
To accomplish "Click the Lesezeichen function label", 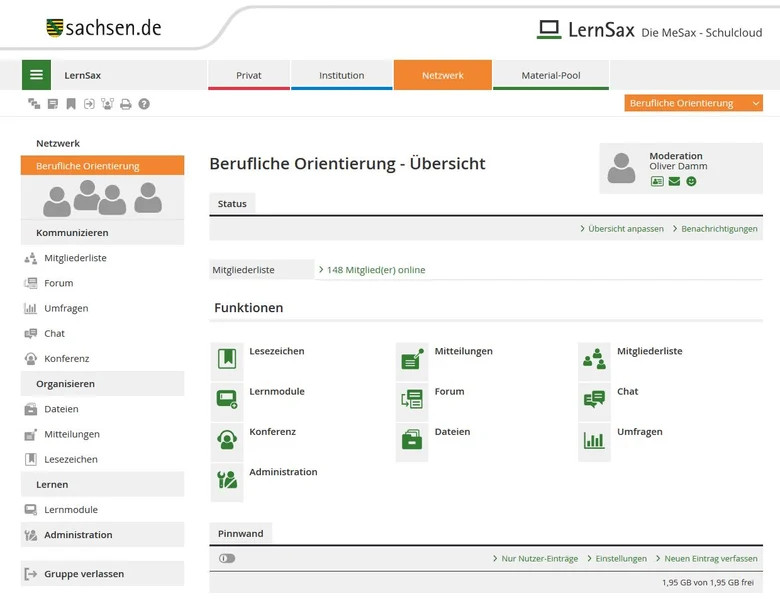I will (277, 351).
